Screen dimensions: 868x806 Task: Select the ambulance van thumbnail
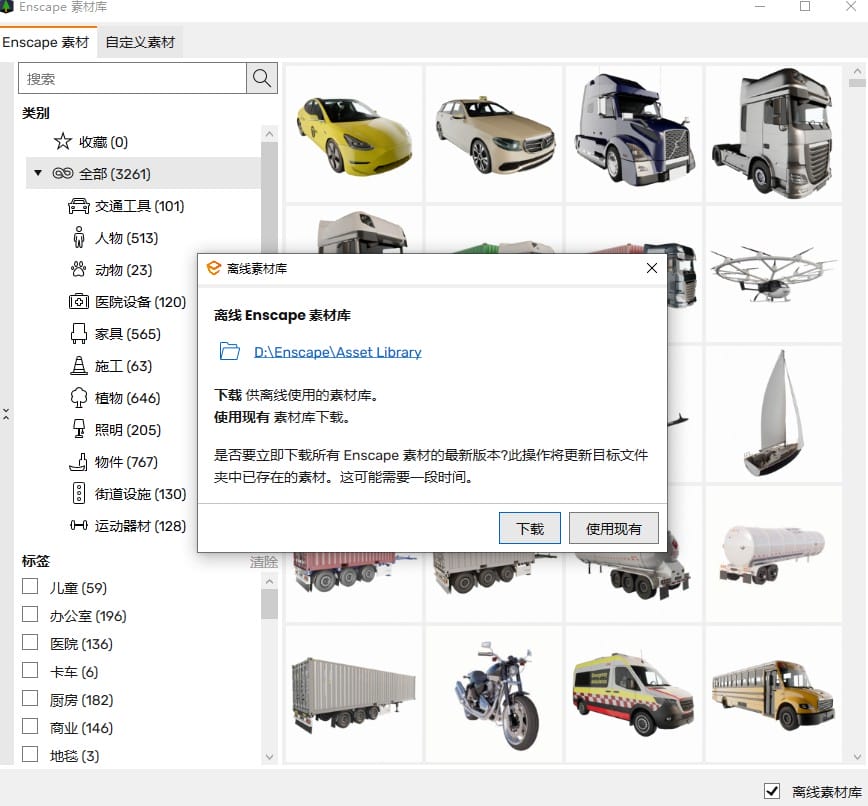click(633, 694)
